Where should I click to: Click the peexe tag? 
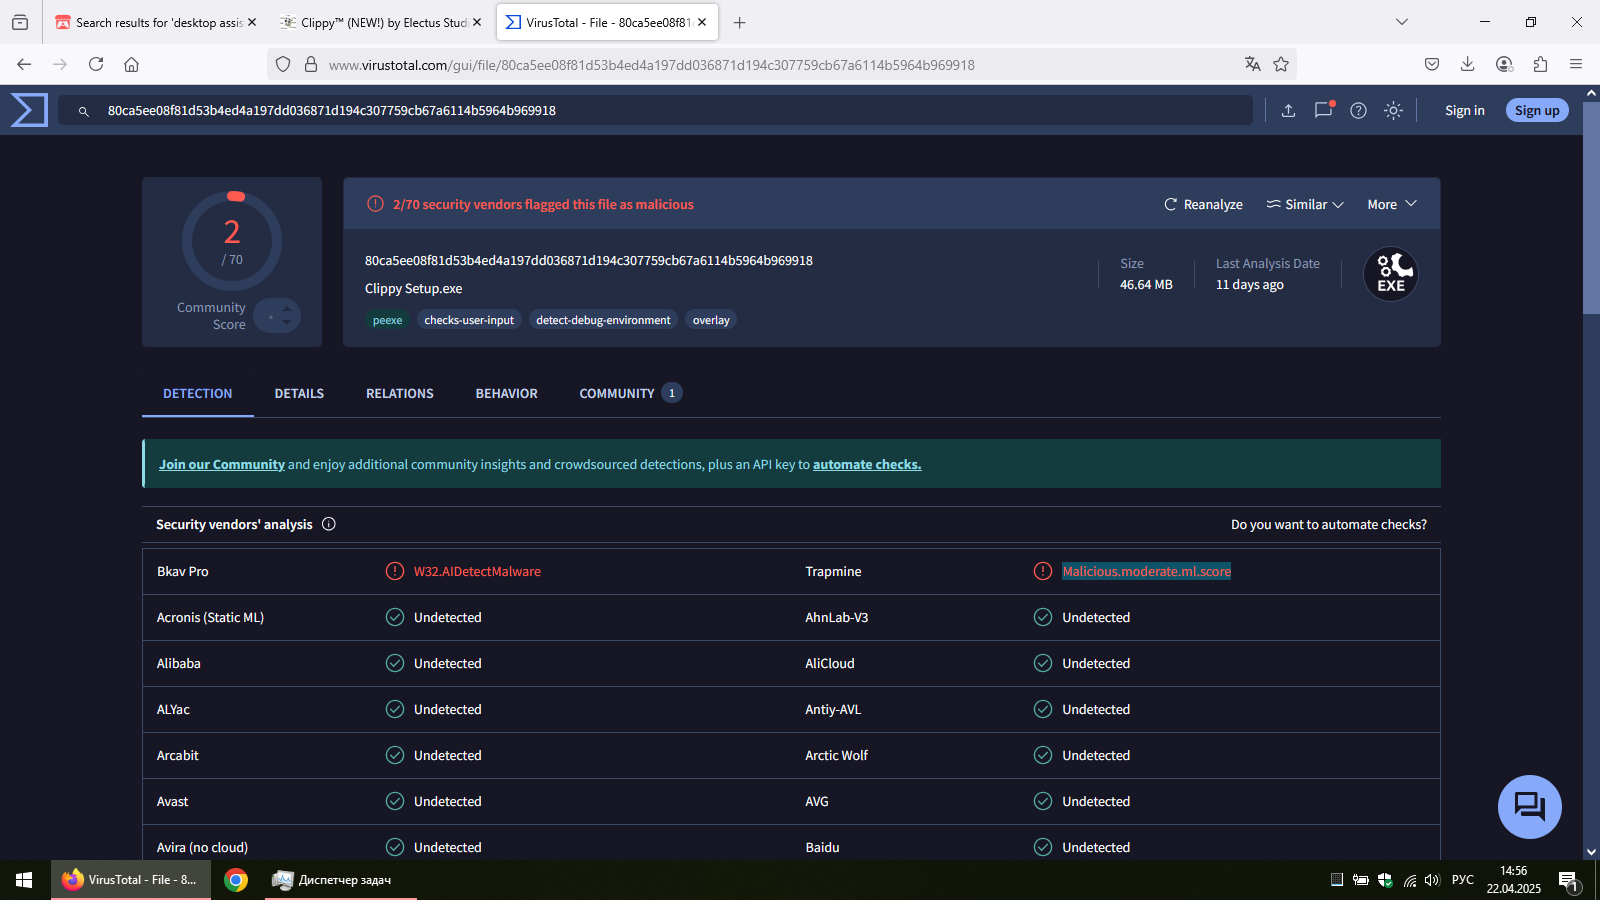tap(387, 320)
